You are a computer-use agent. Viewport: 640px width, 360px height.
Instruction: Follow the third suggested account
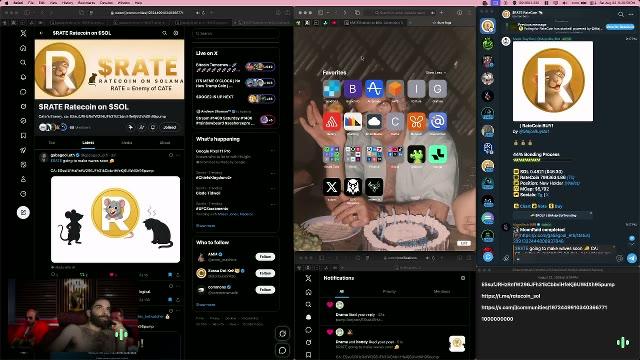pos(265,290)
